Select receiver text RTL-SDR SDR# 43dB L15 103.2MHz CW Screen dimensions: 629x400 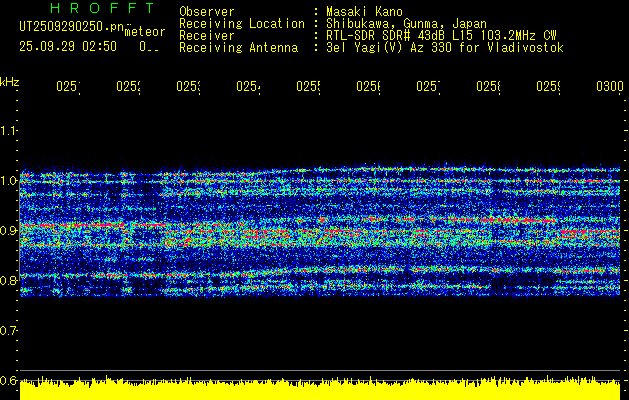pos(441,36)
